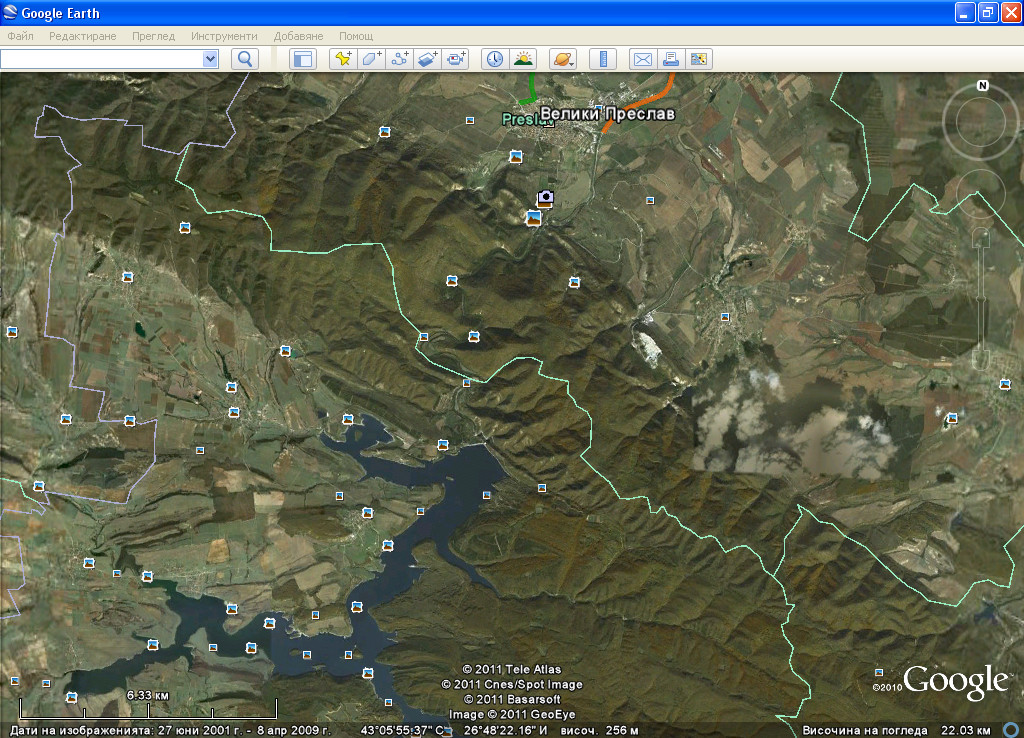Toggle sunlight across the landscape
This screenshot has height=738, width=1024.
coord(523,59)
